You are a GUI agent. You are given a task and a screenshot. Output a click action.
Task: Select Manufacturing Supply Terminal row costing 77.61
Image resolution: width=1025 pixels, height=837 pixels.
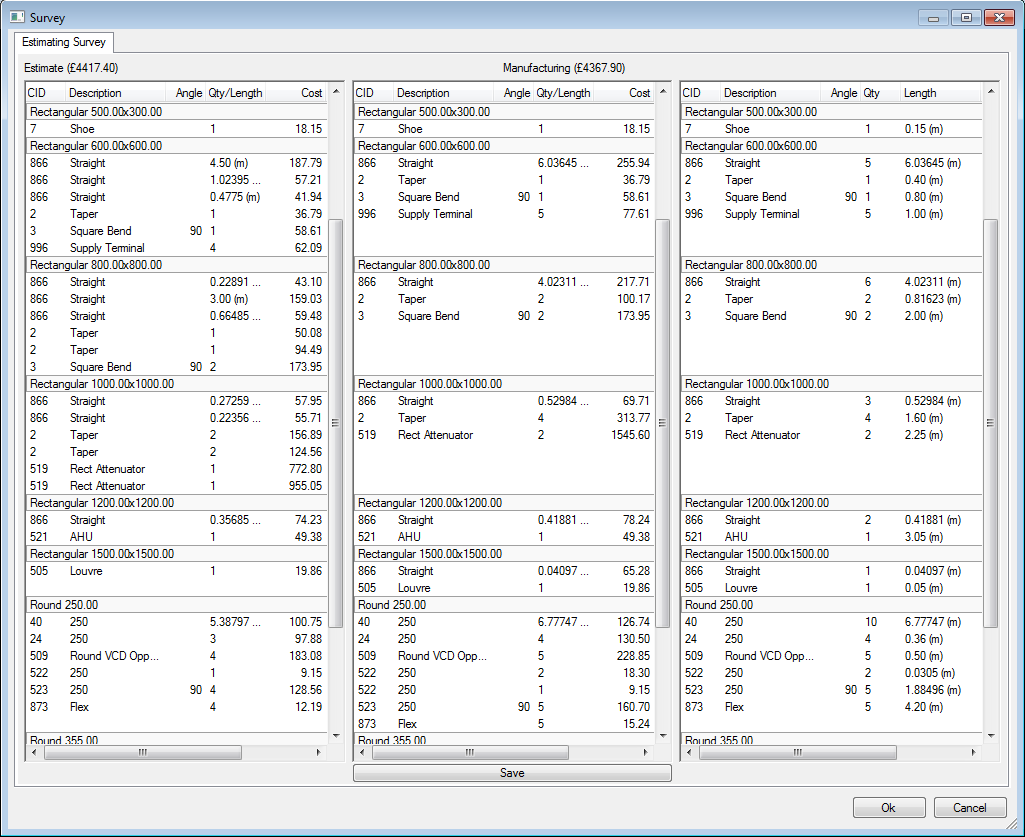pos(504,214)
